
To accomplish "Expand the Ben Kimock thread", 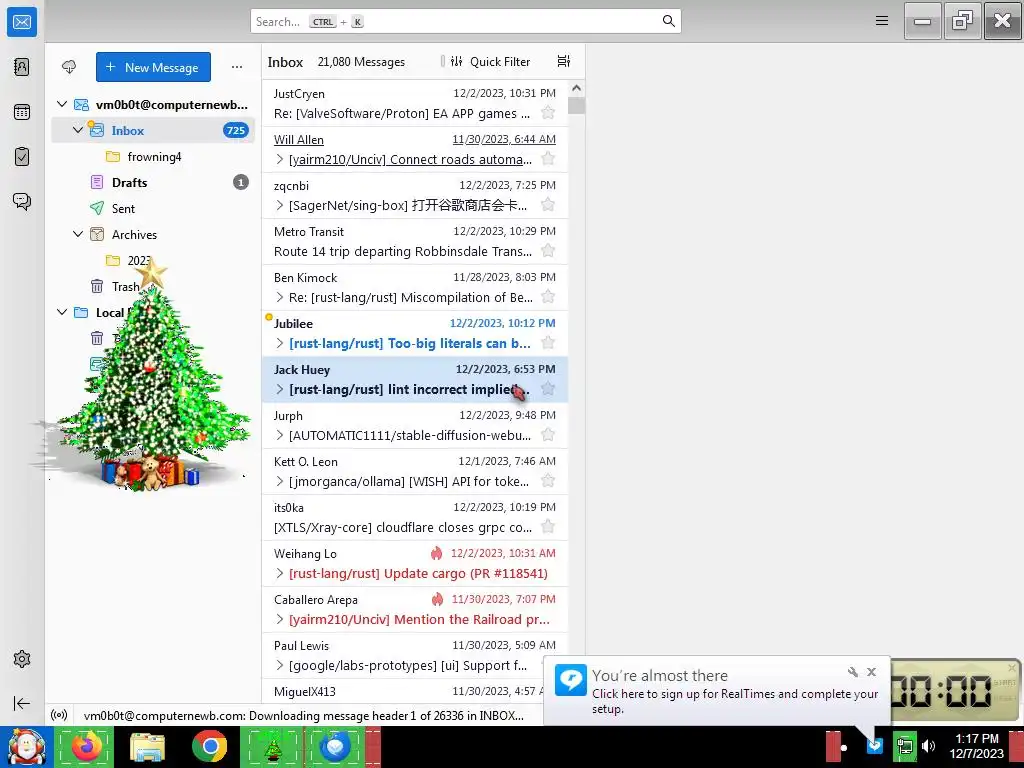I will (280, 298).
